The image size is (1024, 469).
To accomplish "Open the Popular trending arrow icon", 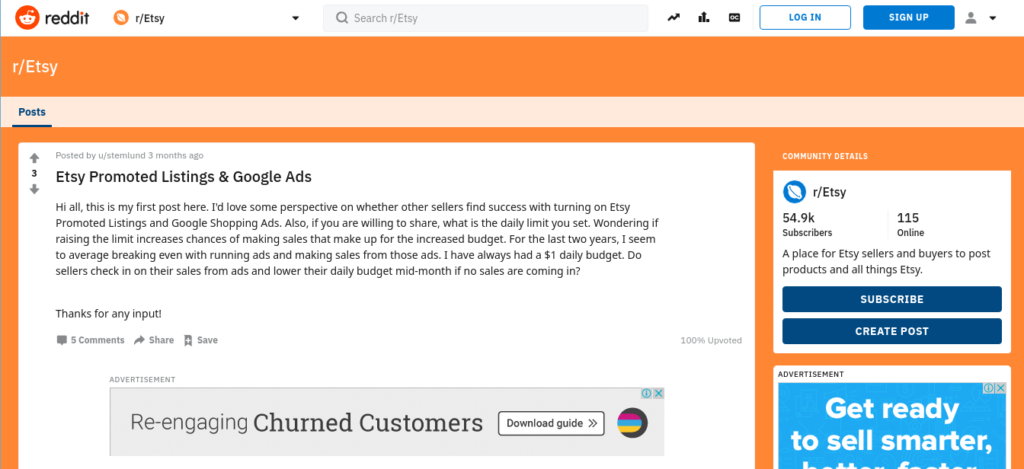I will pos(673,18).
